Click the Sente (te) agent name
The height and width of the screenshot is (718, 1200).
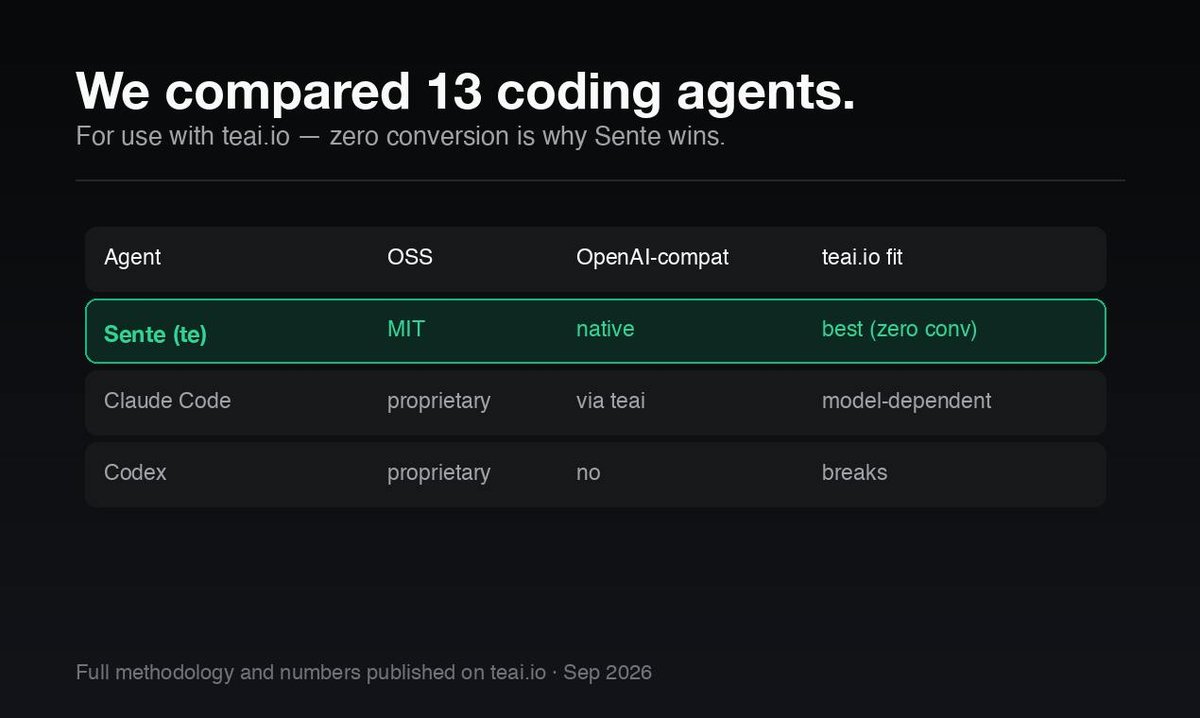pos(155,334)
